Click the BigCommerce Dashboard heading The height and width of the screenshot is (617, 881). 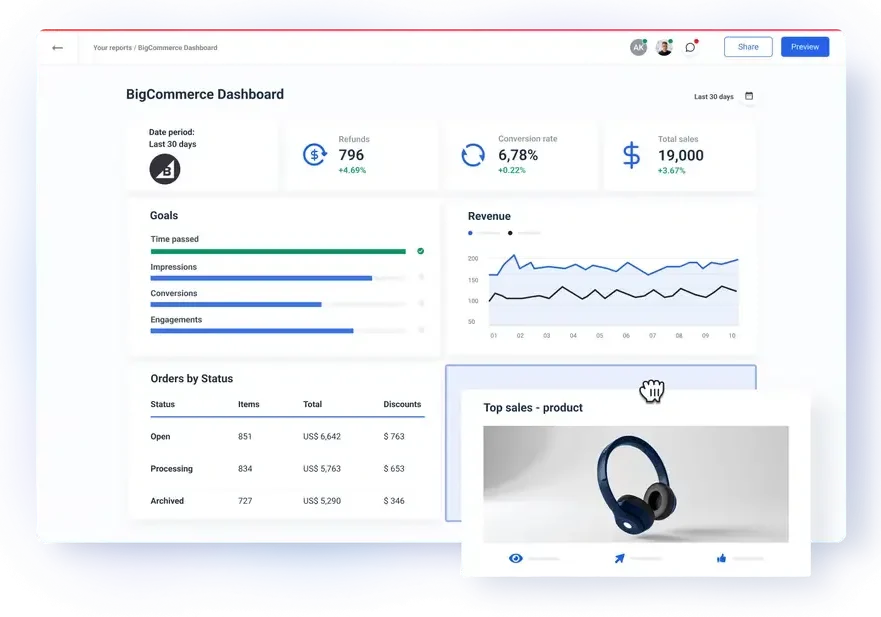(205, 94)
